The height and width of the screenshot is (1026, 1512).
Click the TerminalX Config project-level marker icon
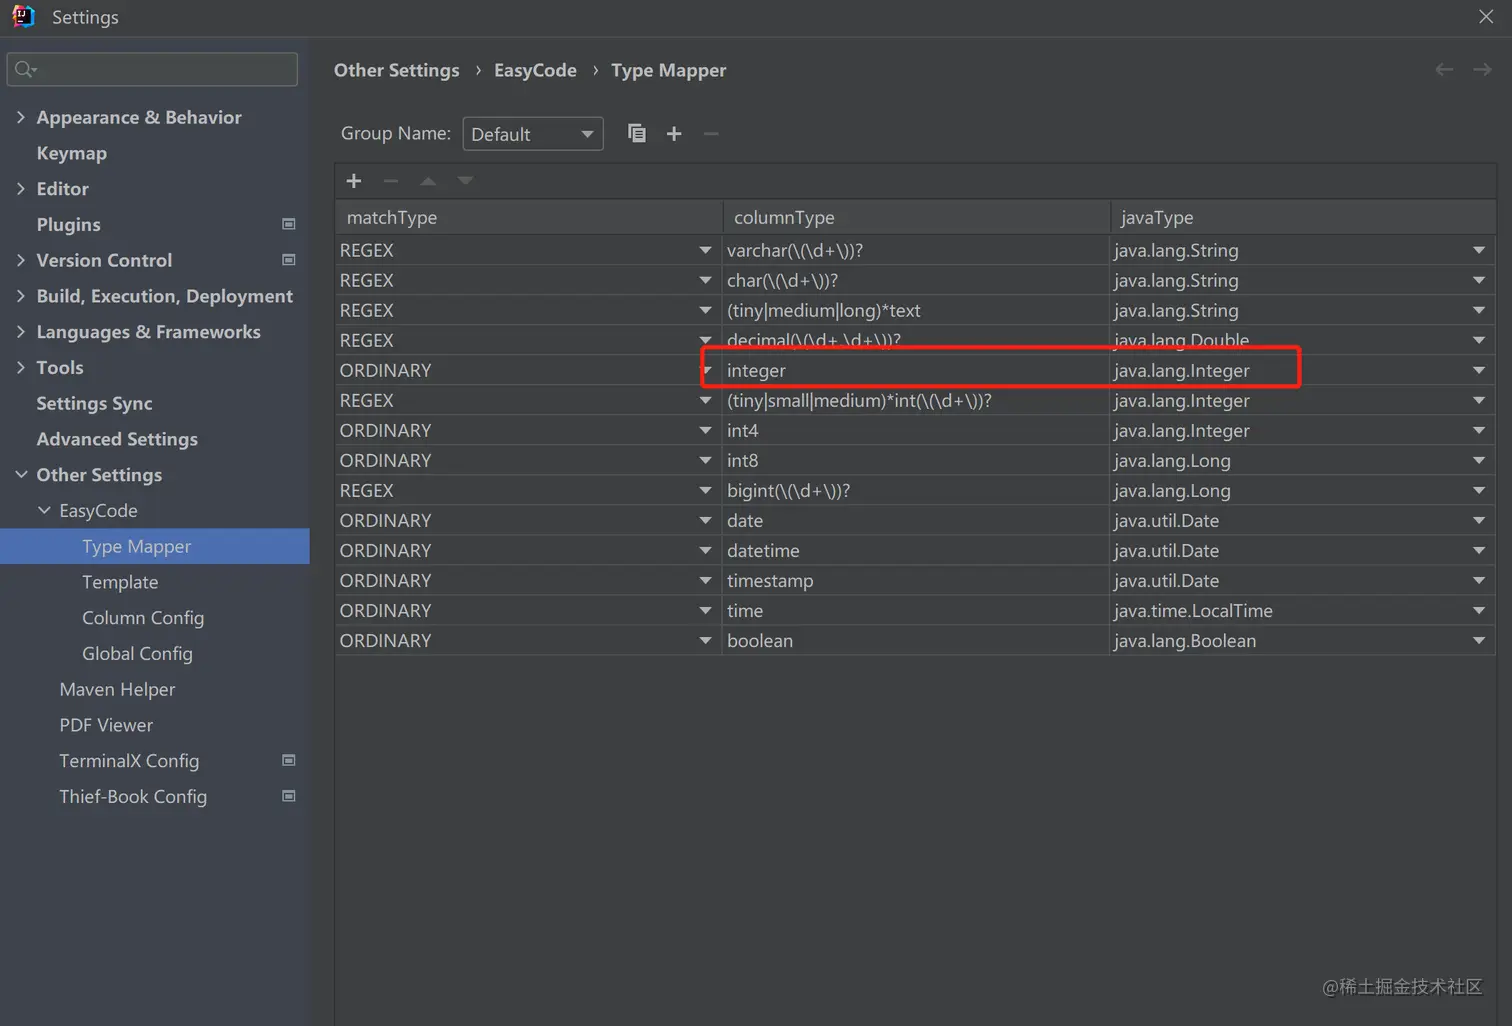pyautogui.click(x=289, y=760)
